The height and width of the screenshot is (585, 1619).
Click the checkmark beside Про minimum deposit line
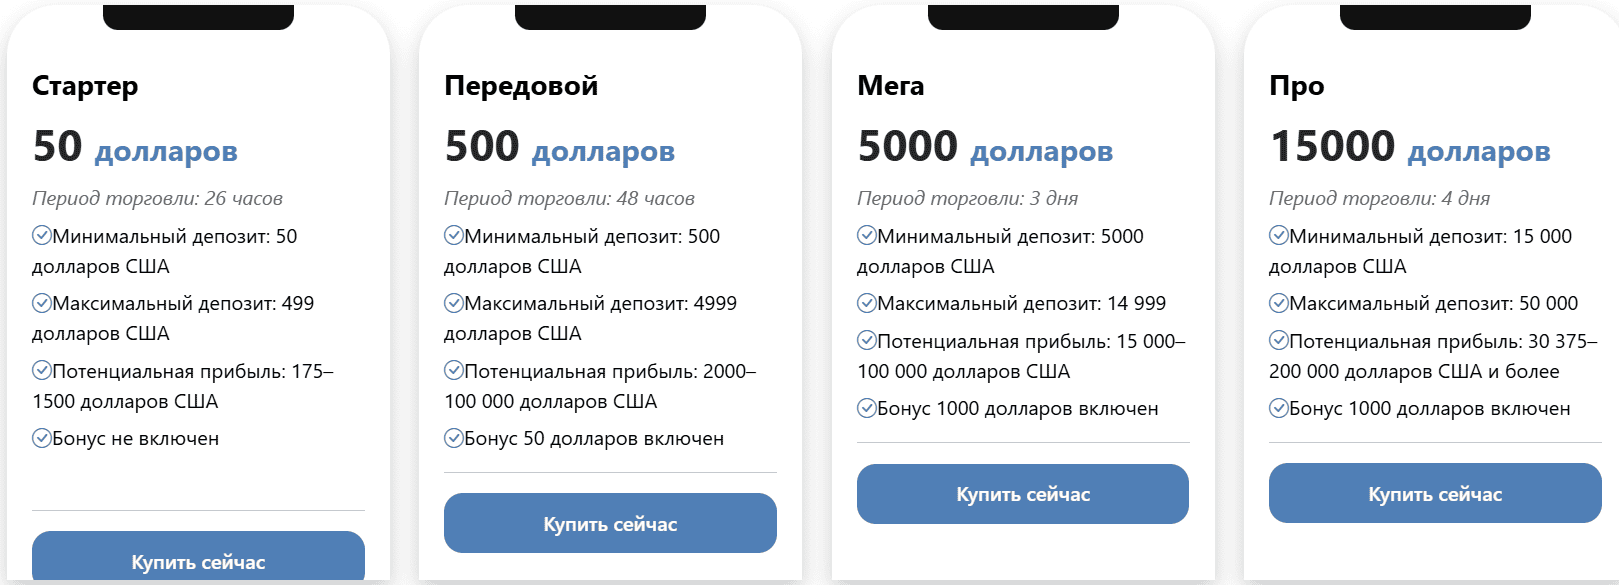(1278, 235)
